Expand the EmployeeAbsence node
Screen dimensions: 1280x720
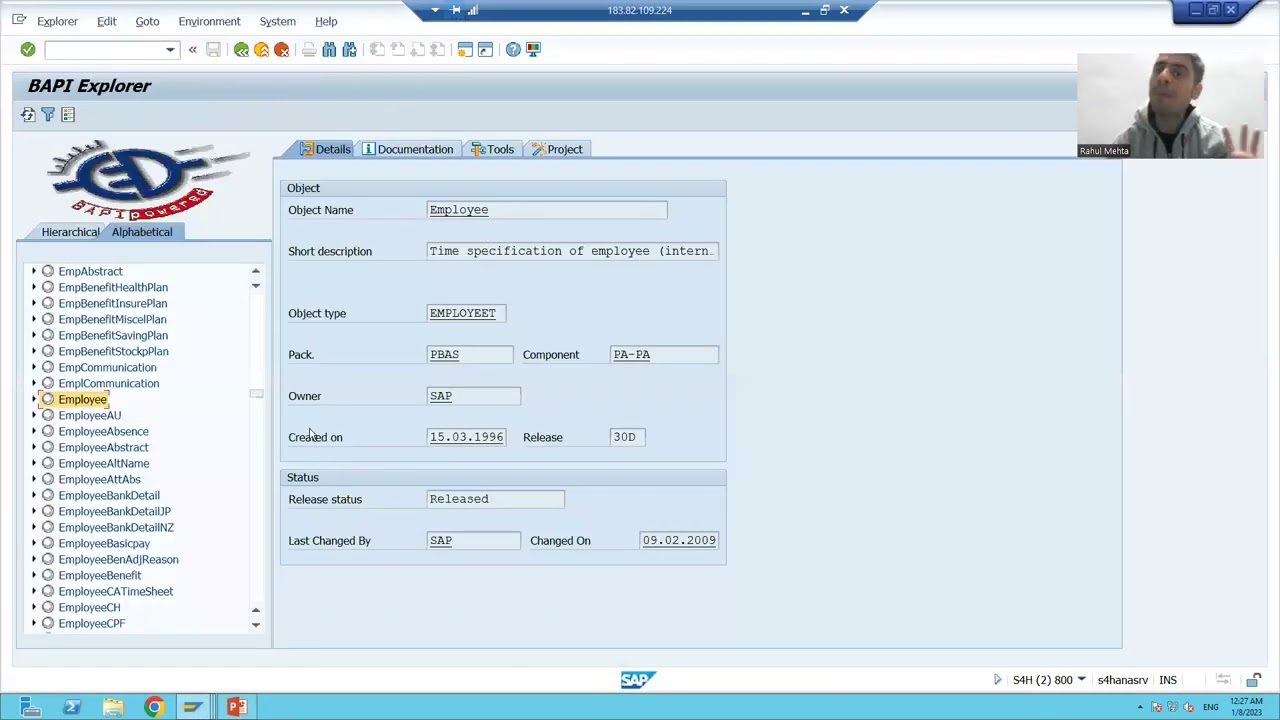coord(34,431)
